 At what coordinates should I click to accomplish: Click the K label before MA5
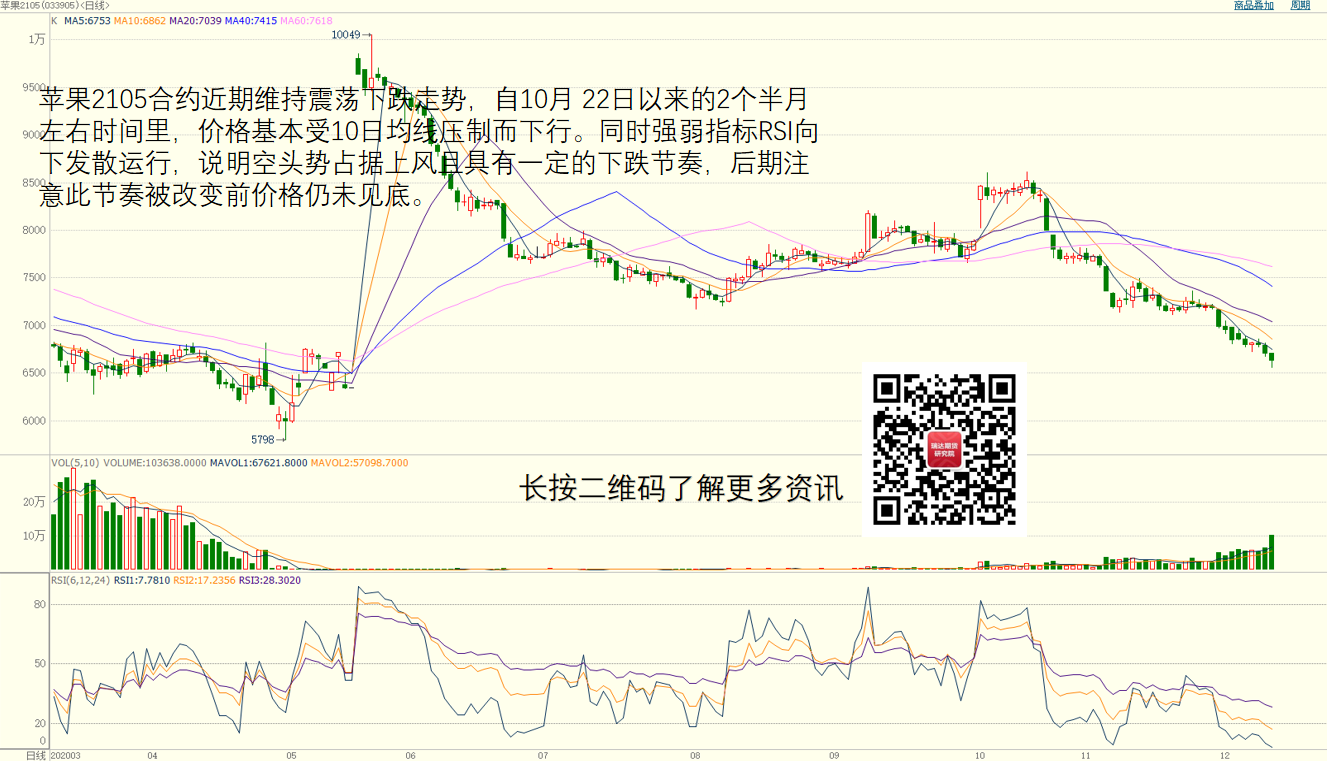click(54, 20)
